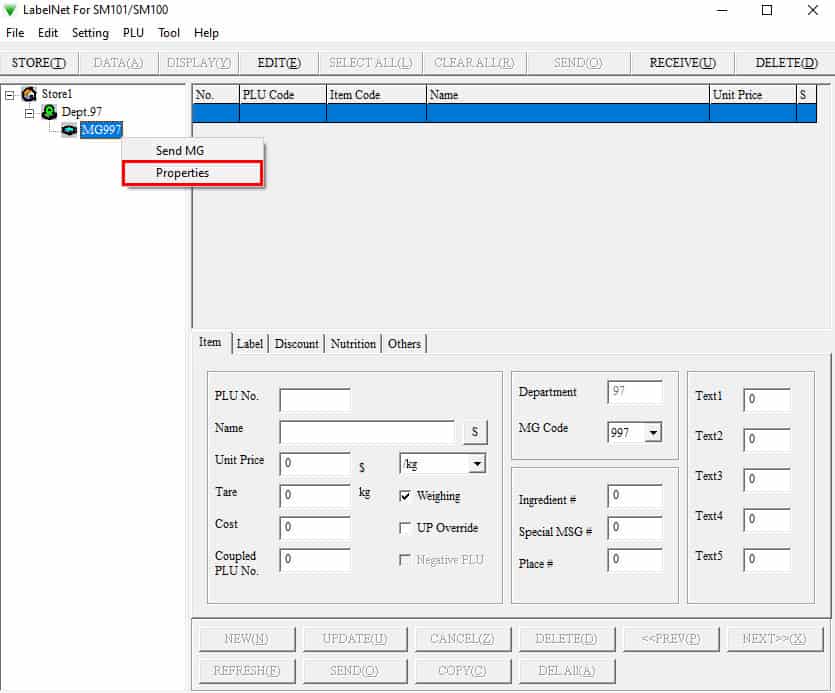Click the DELETE(D) toolbar button
Screen dimensions: 835x693
pyautogui.click(x=785, y=63)
